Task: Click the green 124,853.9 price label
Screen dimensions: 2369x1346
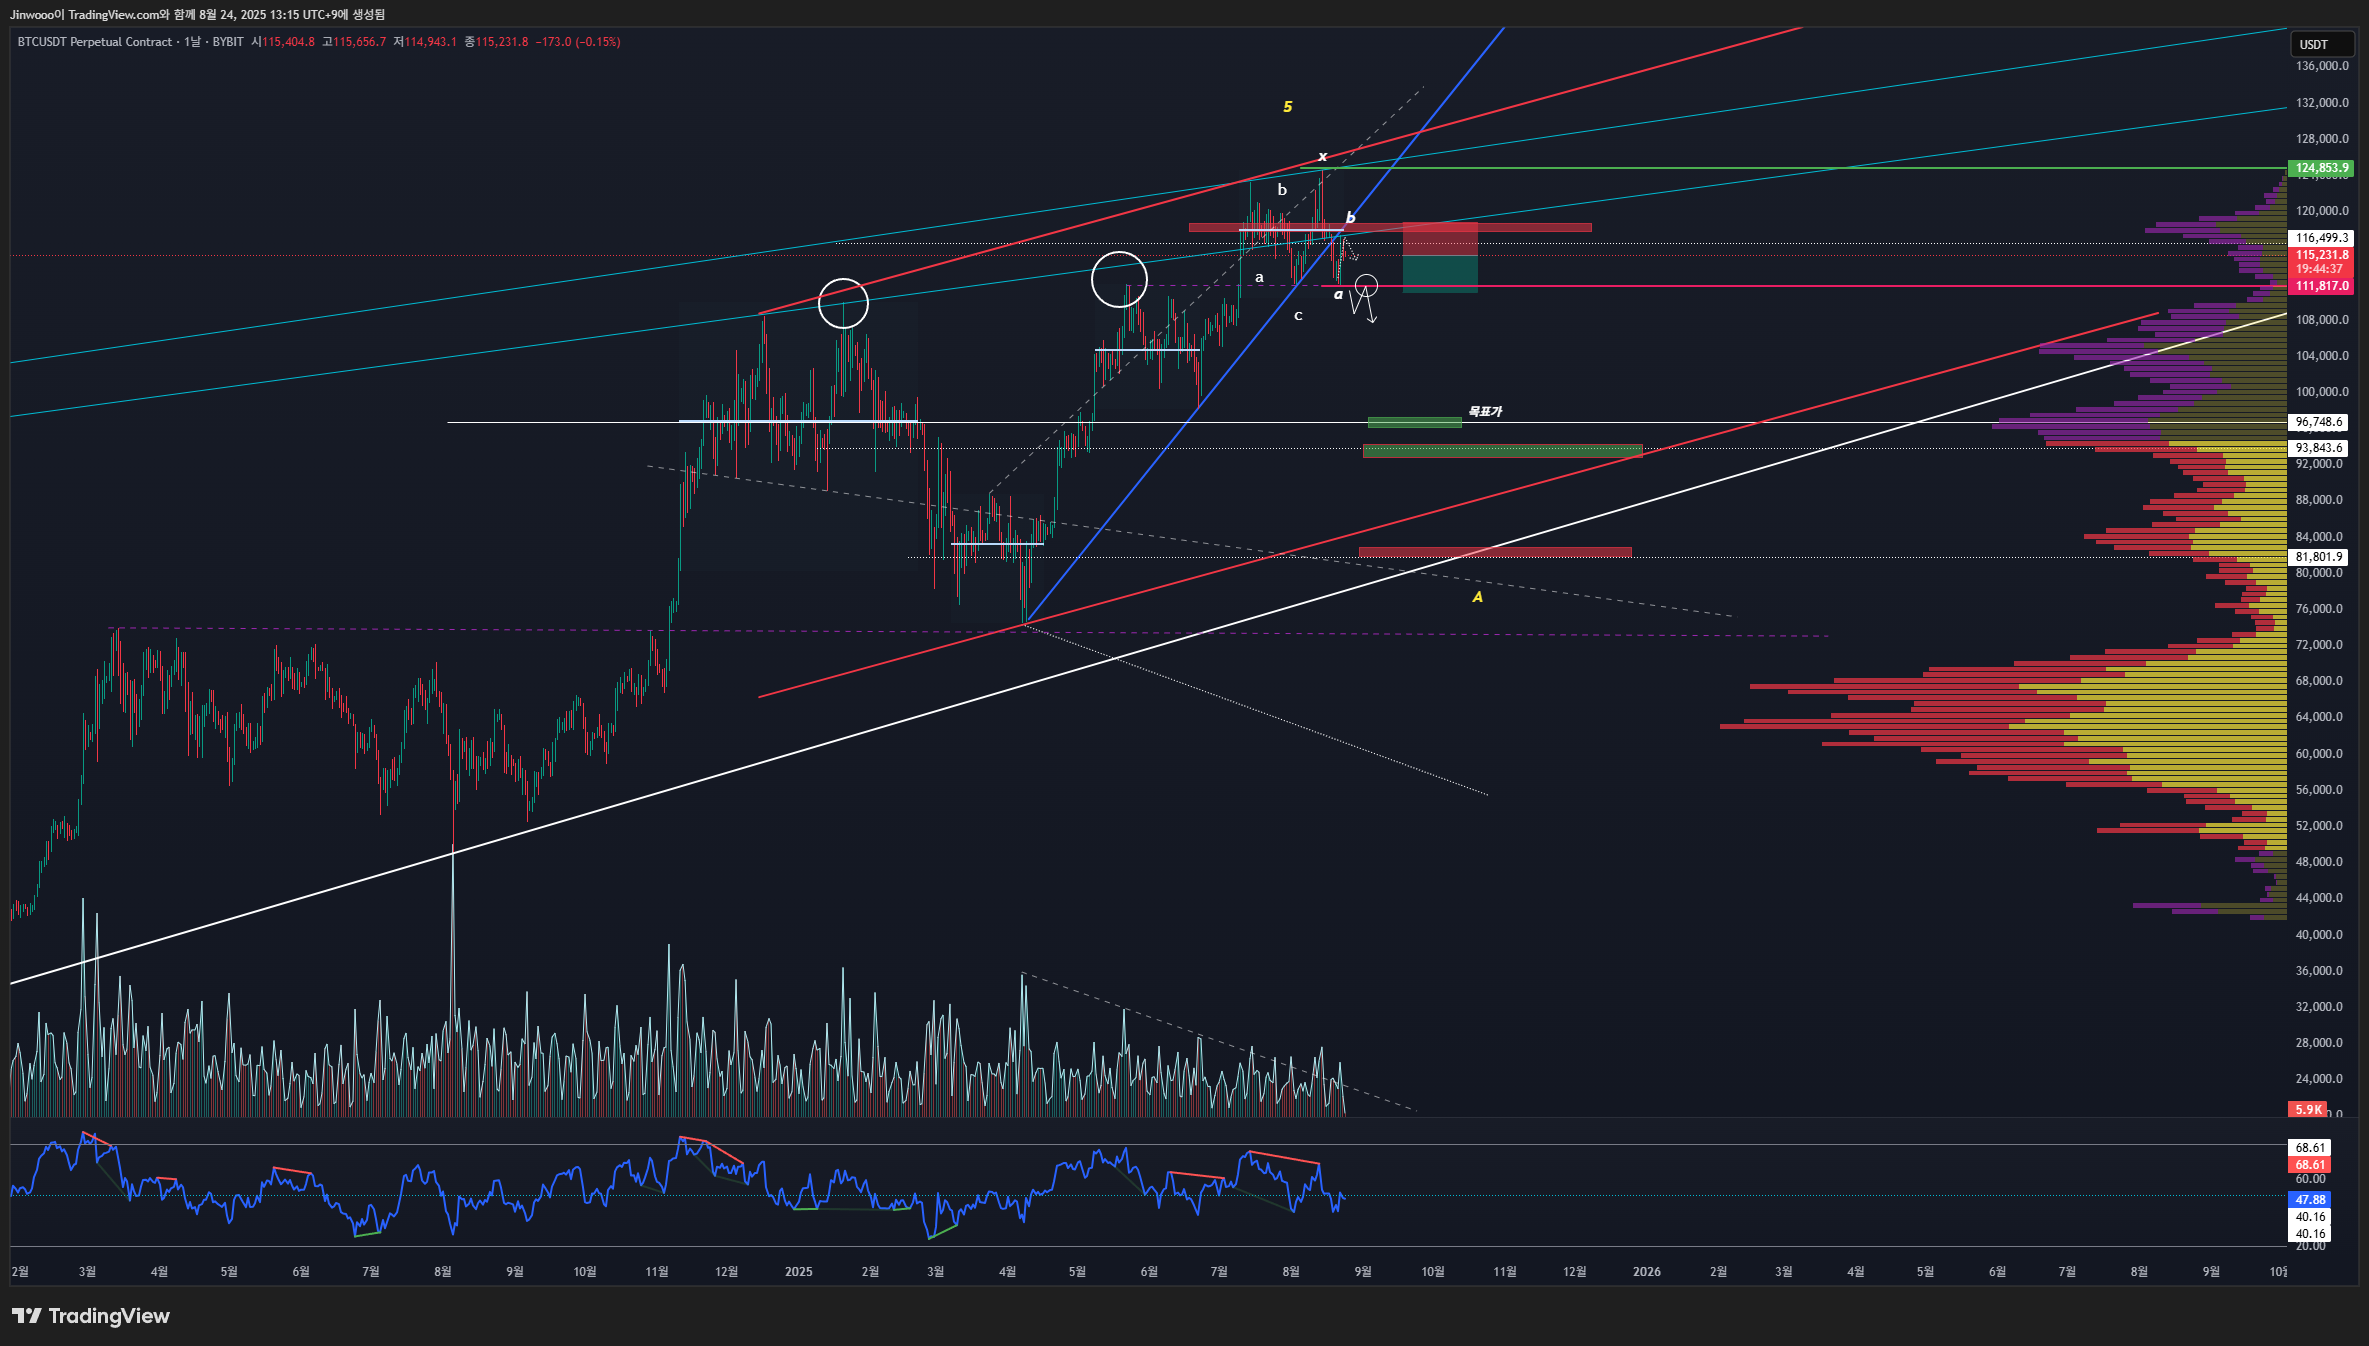Action: point(2320,168)
